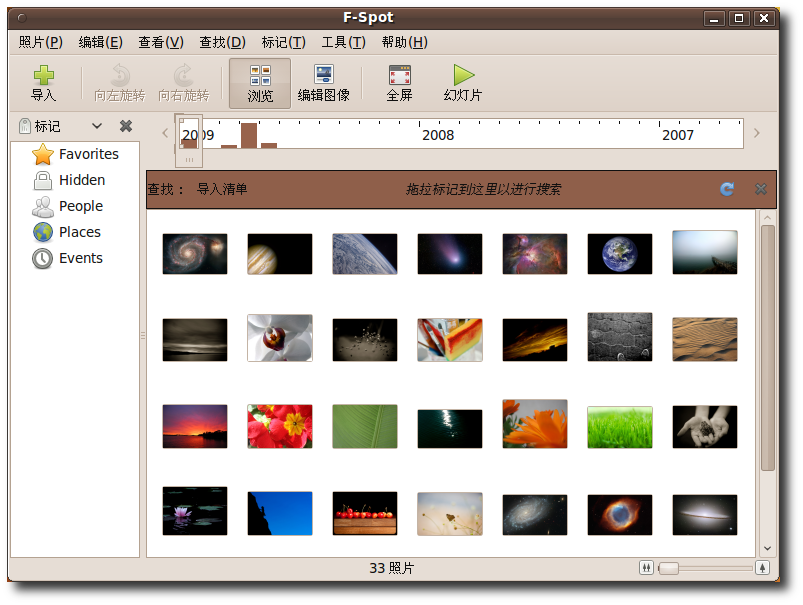This screenshot has width=803, height=605.
Task: Close the tags sidebar with X
Action: 126,126
